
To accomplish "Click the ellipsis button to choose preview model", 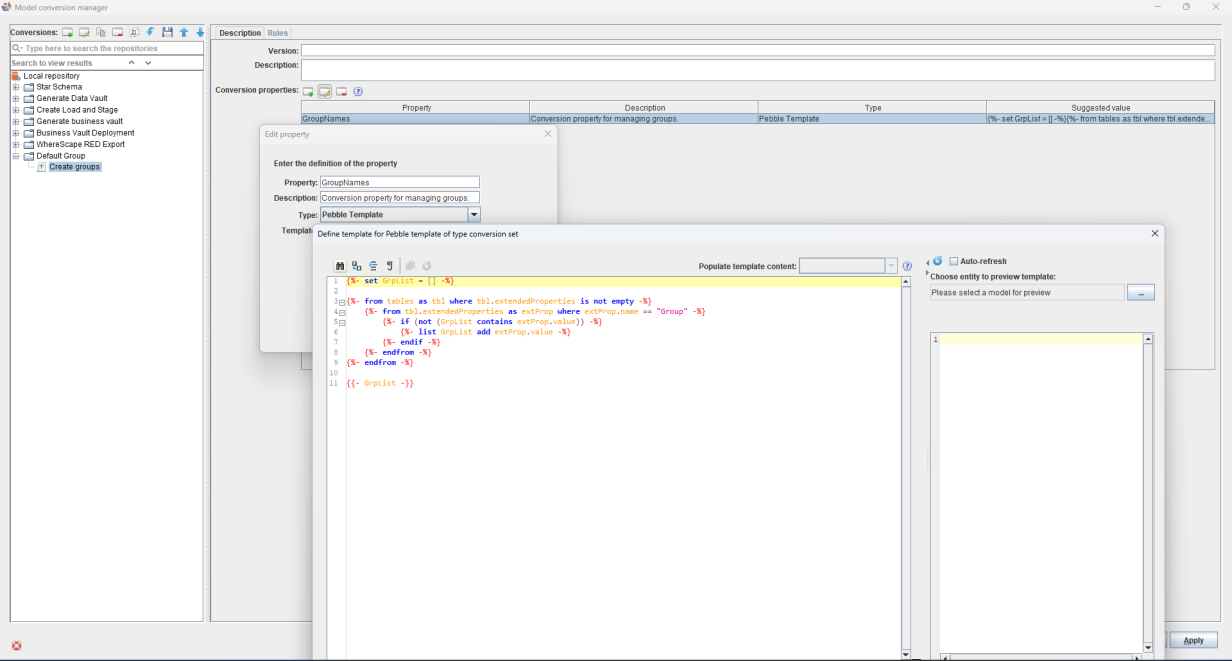I will pyautogui.click(x=1141, y=293).
